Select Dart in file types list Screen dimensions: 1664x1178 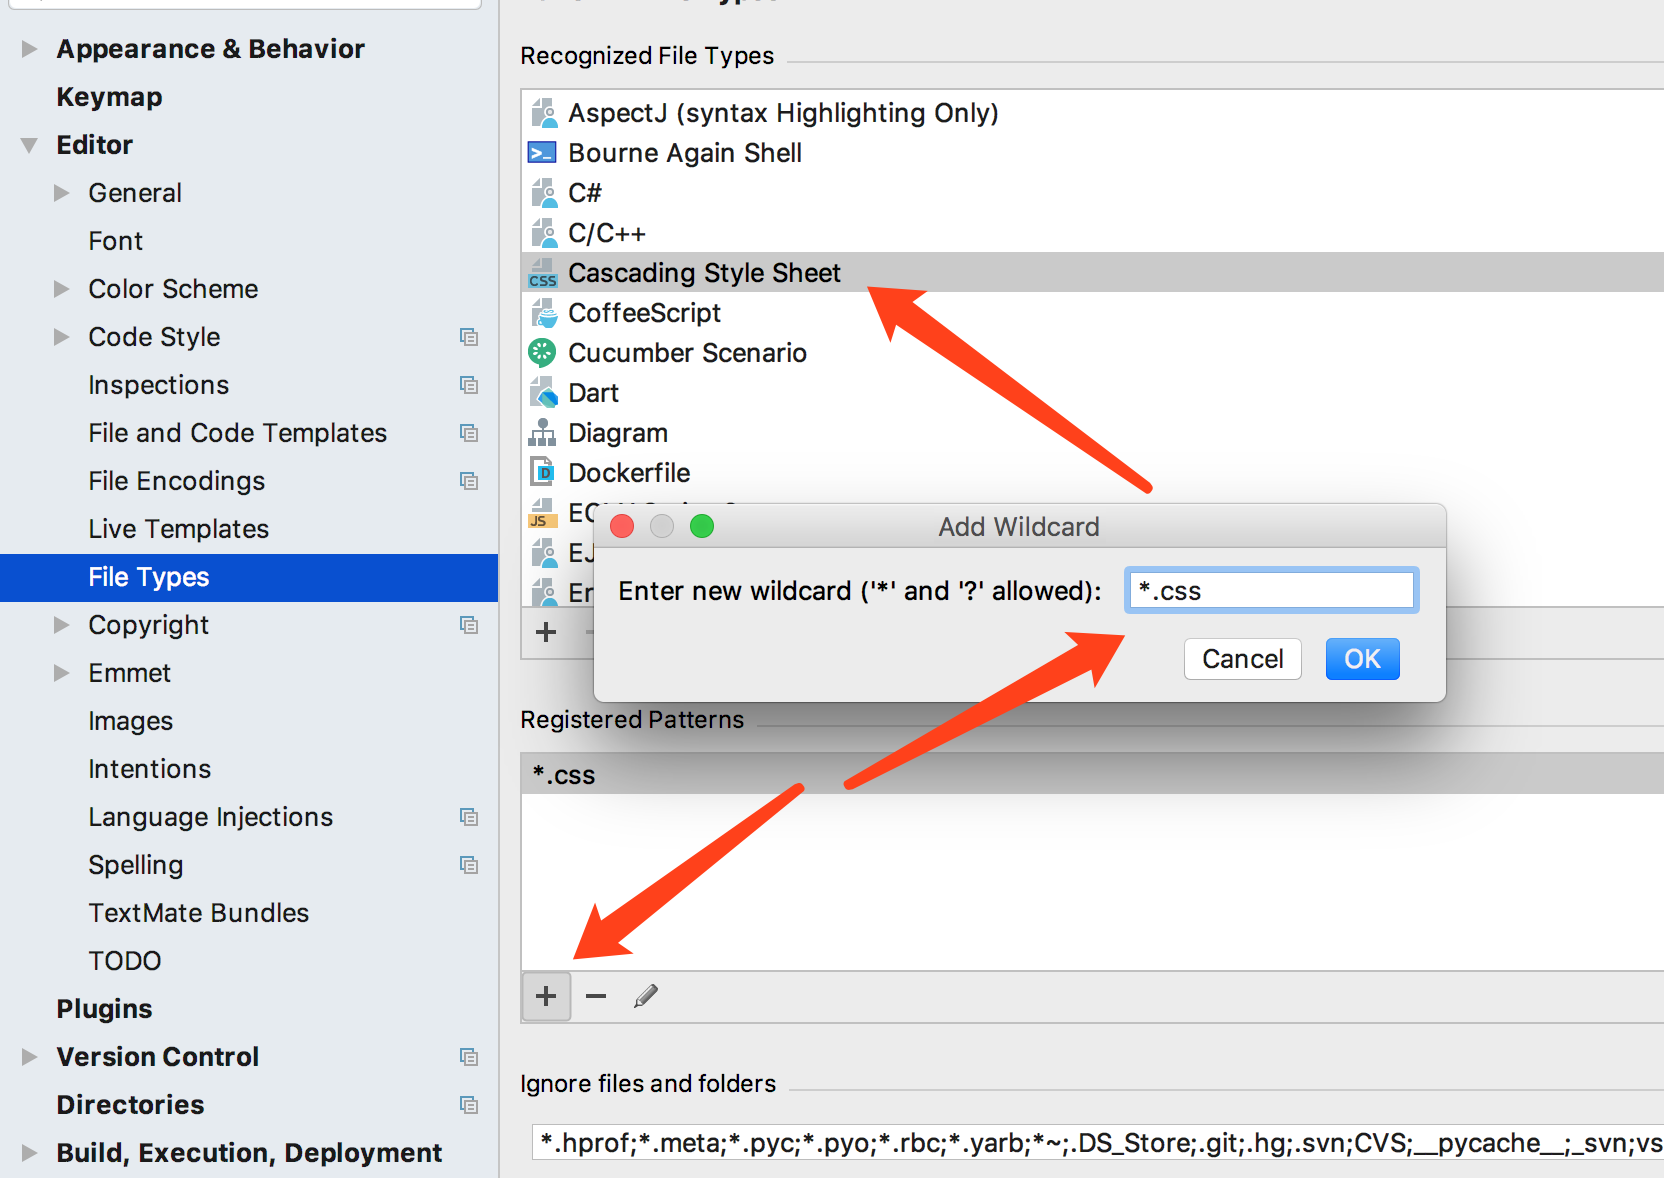(1092, 393)
